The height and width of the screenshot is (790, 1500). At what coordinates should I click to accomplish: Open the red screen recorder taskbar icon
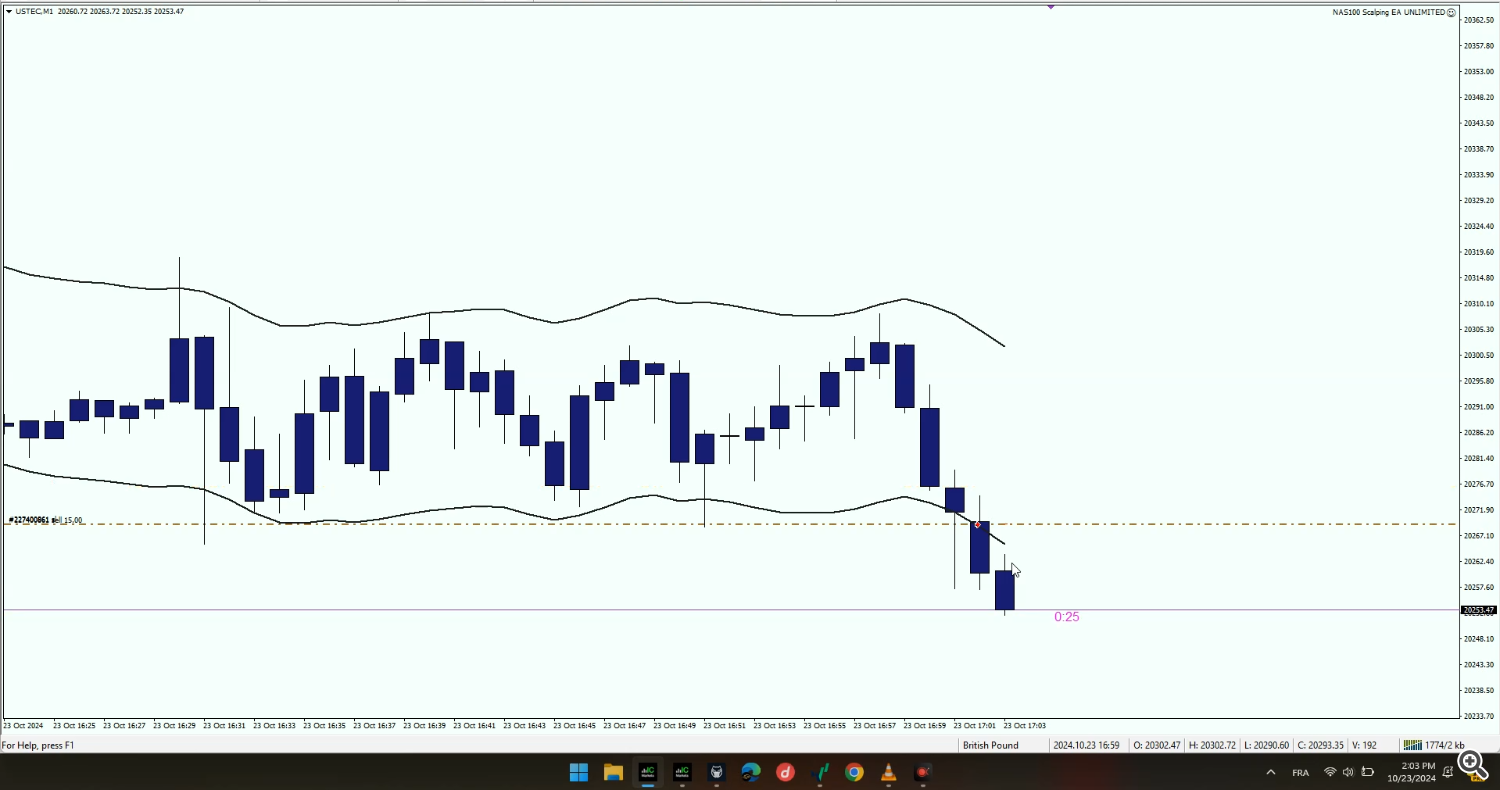click(923, 772)
